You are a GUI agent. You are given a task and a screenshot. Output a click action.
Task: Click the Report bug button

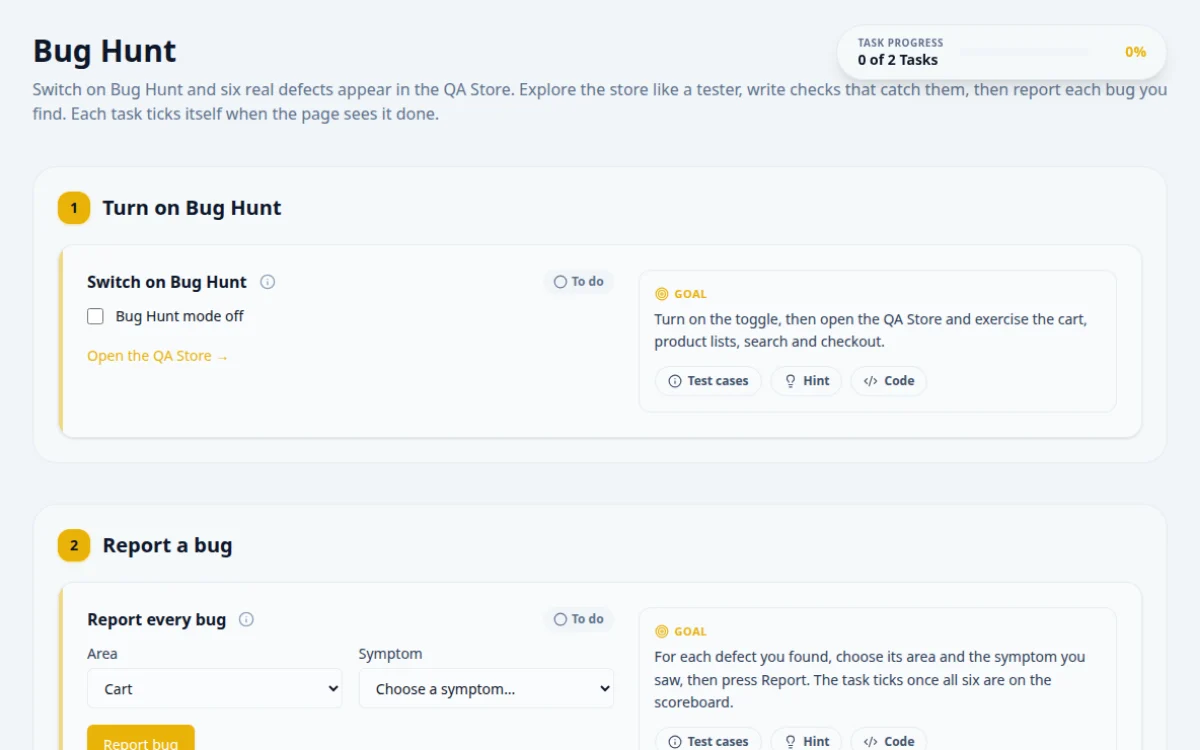click(141, 738)
